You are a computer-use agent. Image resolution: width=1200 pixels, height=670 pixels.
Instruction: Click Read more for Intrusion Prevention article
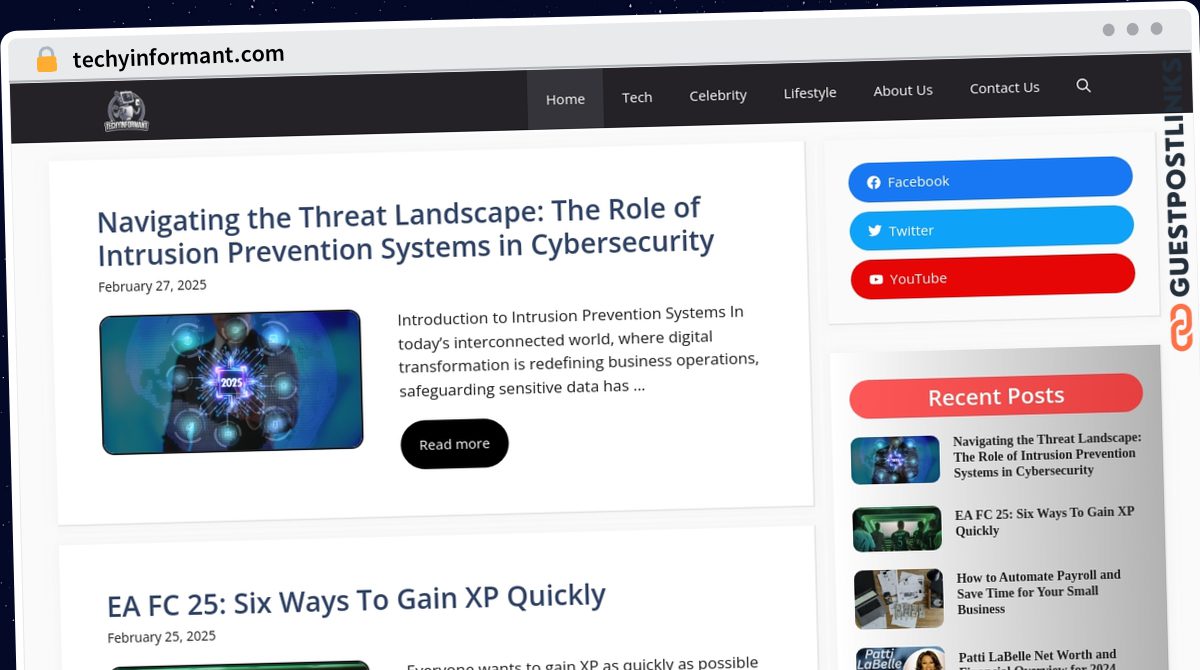pyautogui.click(x=454, y=444)
